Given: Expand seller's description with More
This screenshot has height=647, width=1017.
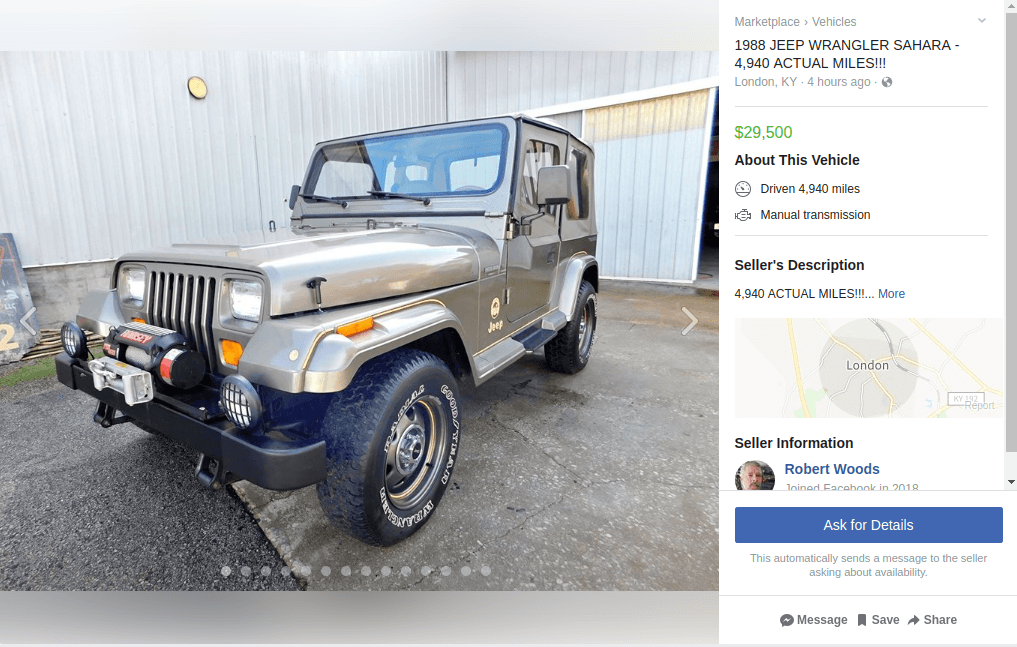Looking at the screenshot, I should click(891, 294).
